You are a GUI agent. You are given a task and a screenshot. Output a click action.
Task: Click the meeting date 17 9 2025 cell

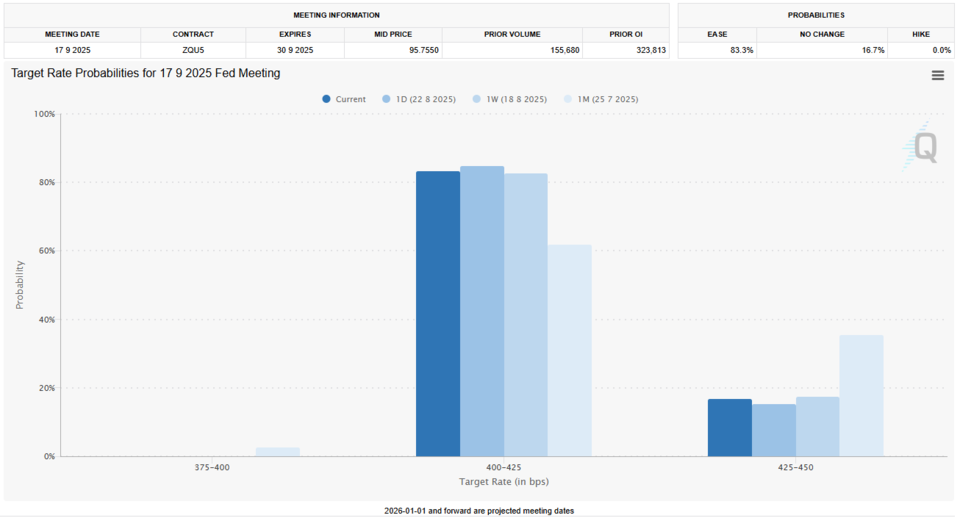tap(70, 50)
